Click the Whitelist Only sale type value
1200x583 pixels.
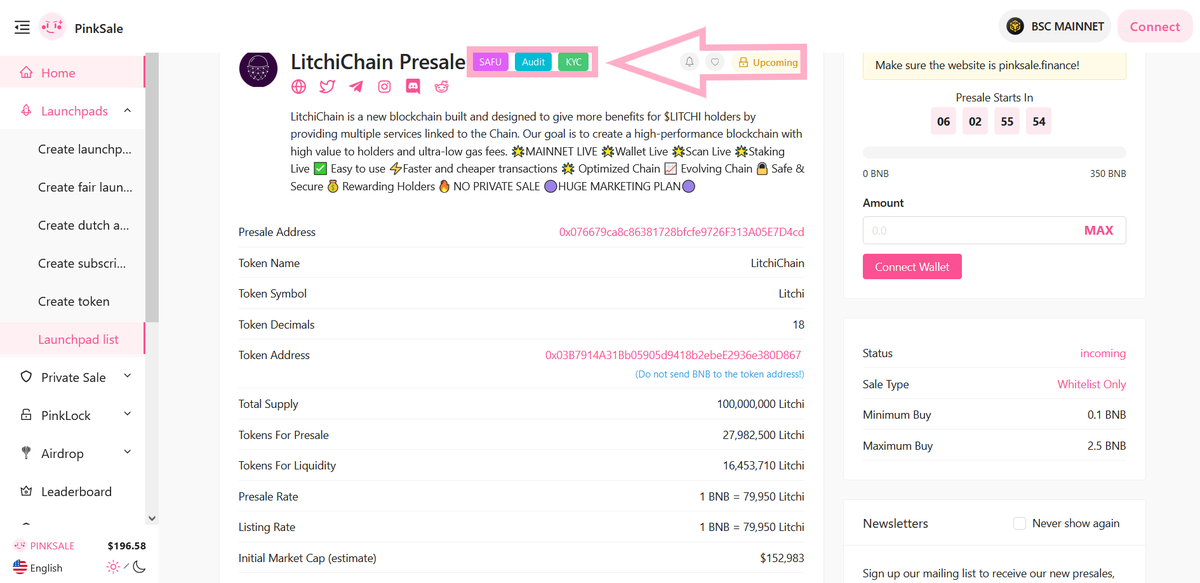click(x=1091, y=384)
